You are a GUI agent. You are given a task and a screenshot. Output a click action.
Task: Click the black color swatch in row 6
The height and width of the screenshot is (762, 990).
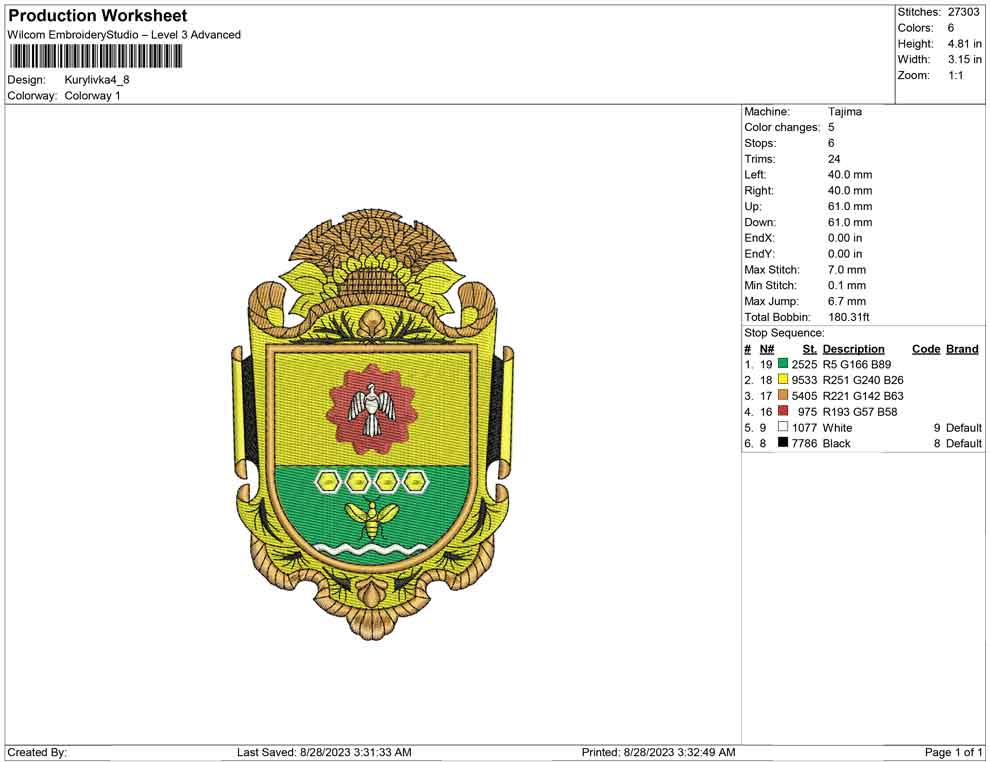783,443
